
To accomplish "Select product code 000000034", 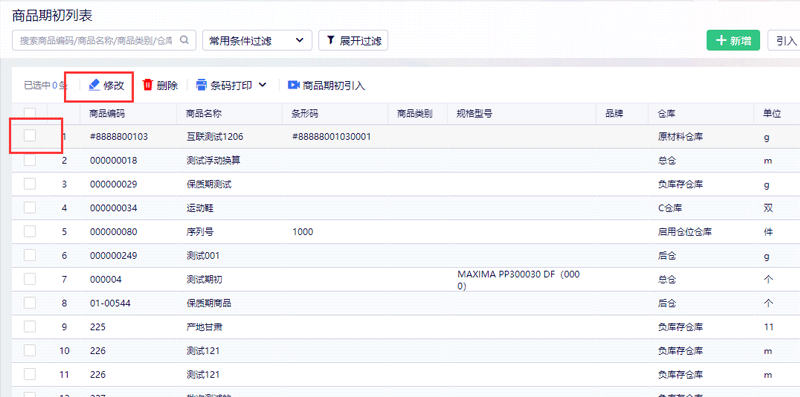I will pos(113,208).
